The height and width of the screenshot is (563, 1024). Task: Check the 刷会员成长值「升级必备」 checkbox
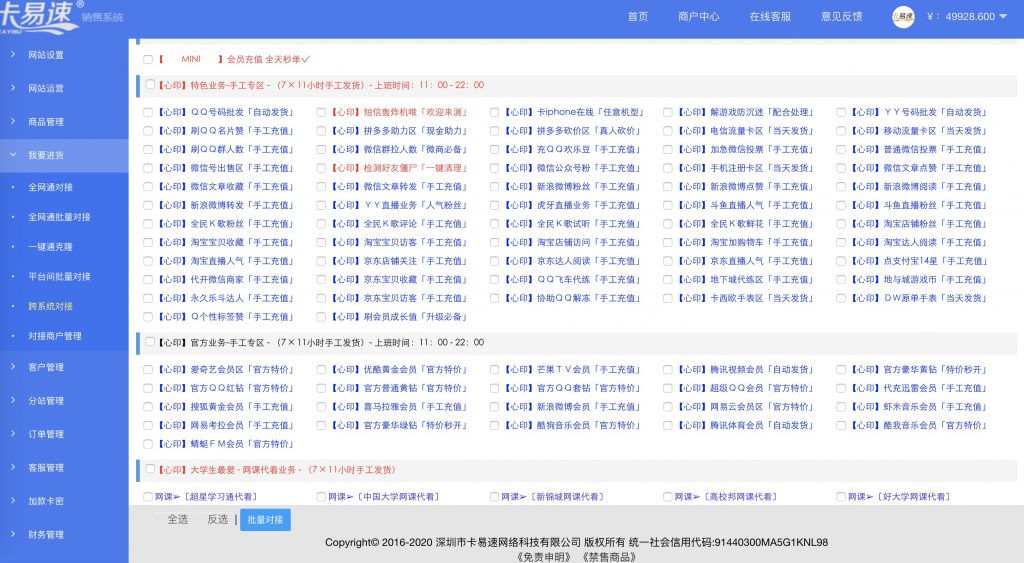pos(321,317)
